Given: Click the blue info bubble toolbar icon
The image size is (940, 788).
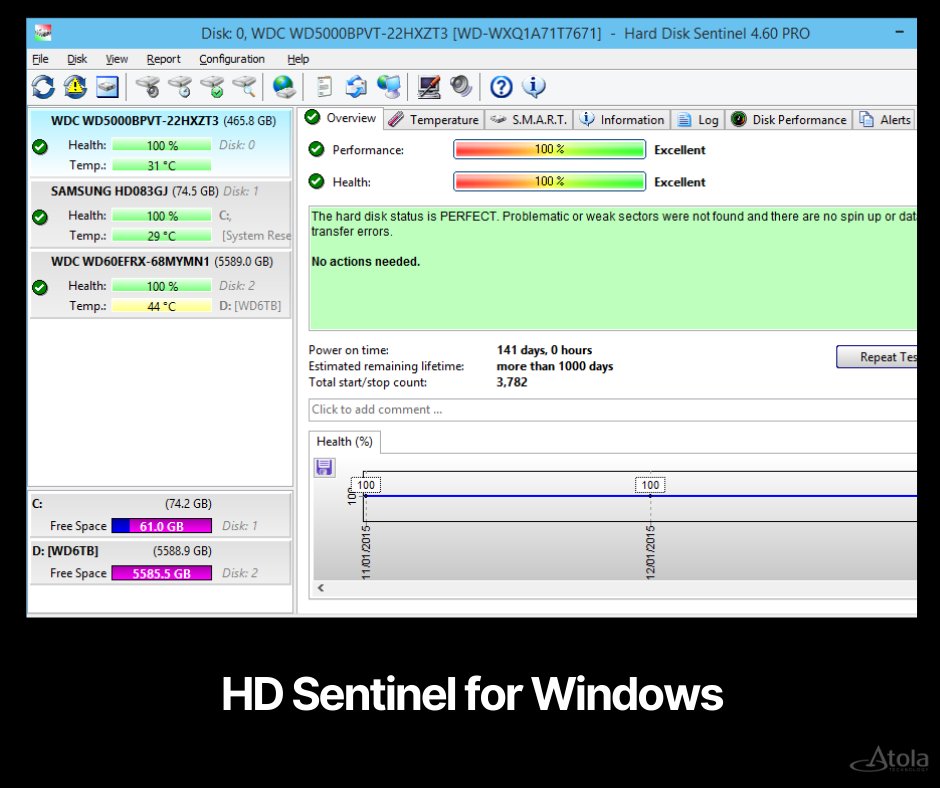Looking at the screenshot, I should 534,87.
